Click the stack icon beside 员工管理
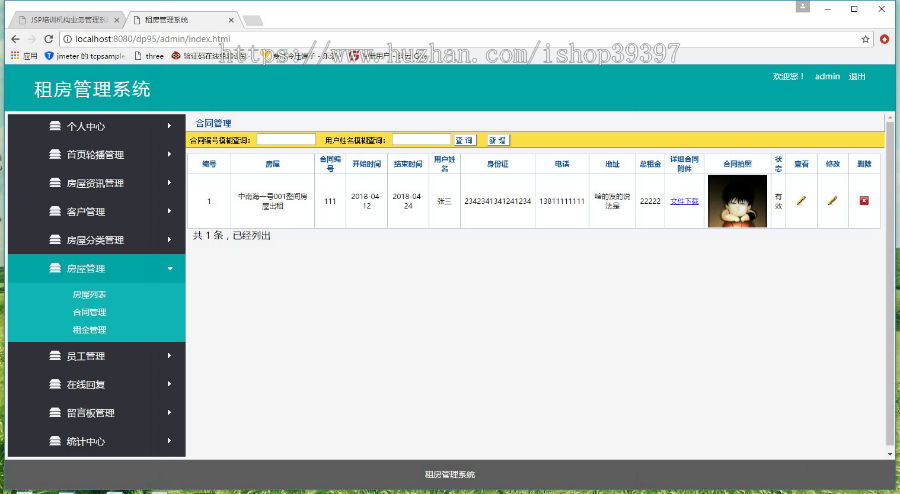Screen dimensions: 900x494 (x=55, y=356)
